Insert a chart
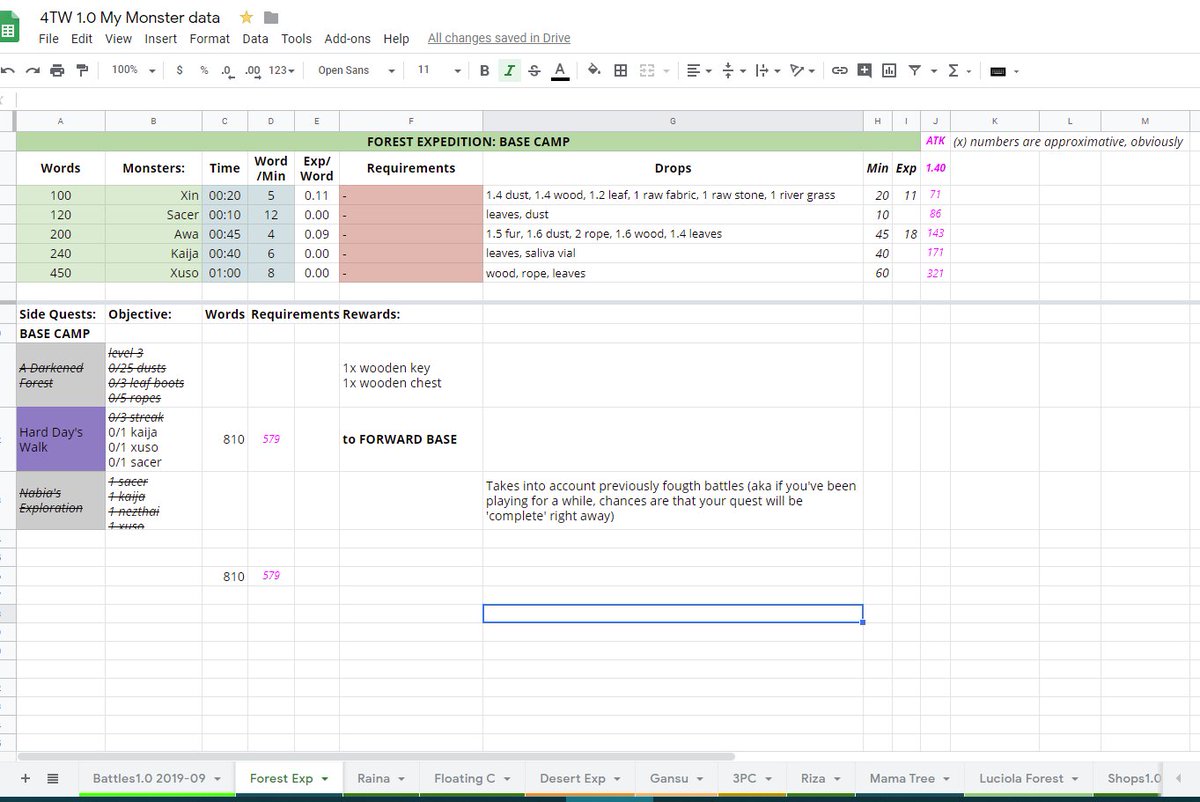 890,70
